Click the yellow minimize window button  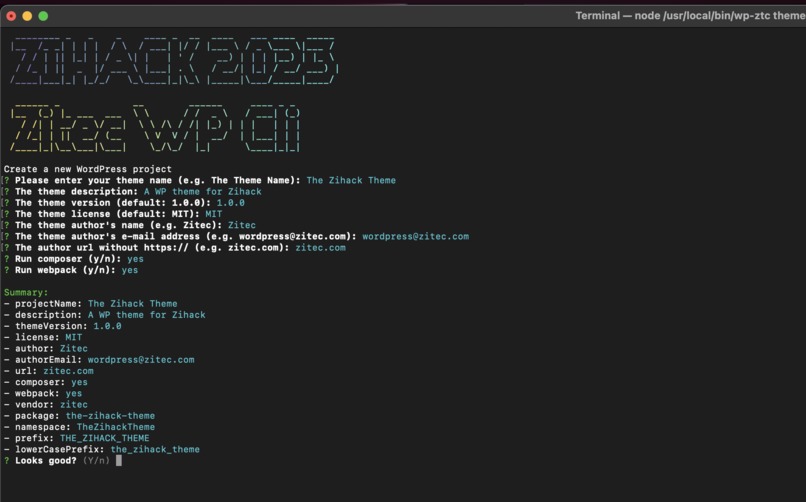point(27,16)
